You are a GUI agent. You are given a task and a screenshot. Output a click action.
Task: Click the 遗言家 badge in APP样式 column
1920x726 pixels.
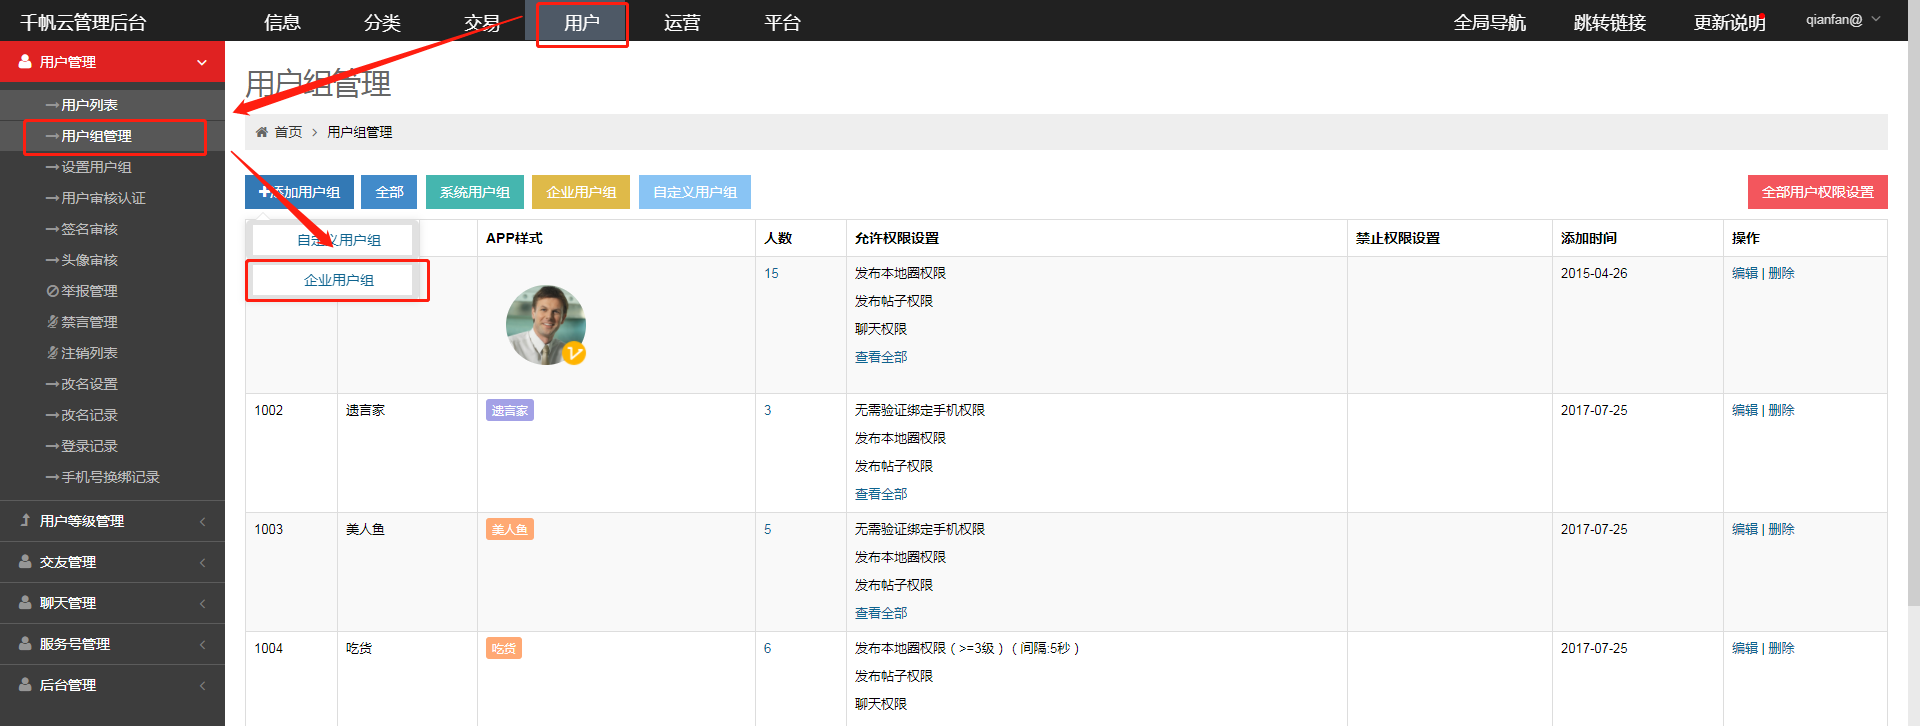510,410
